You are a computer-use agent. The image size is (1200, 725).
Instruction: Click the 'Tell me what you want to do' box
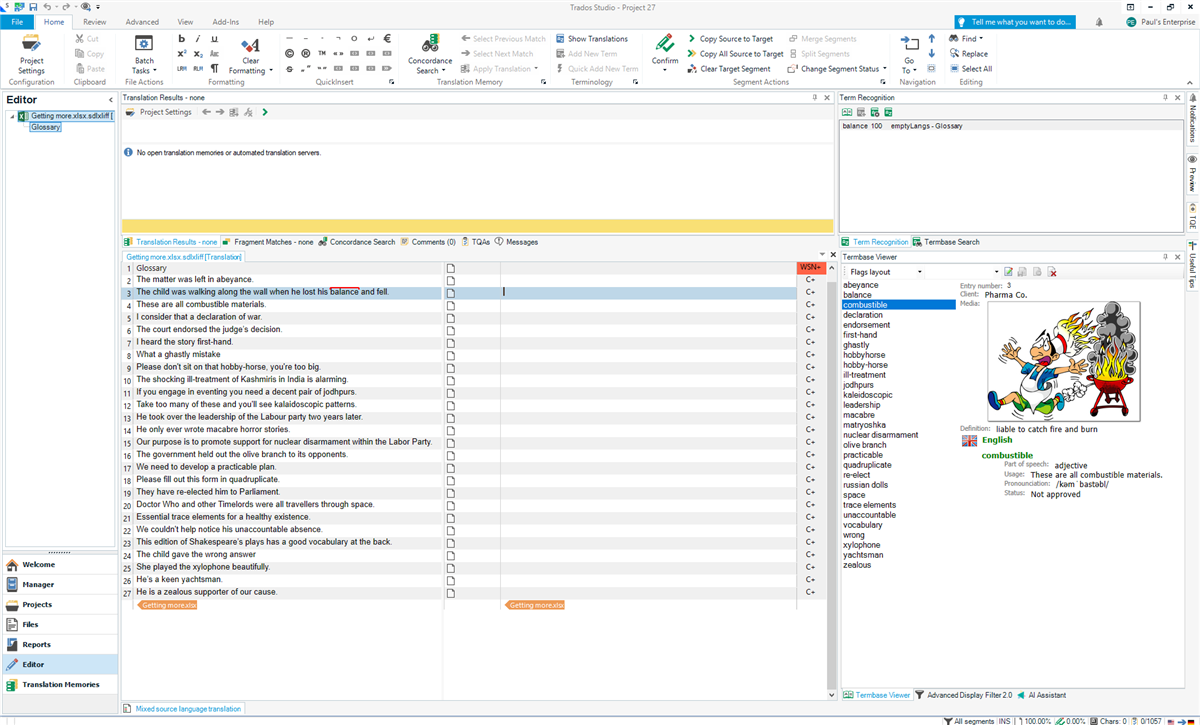pyautogui.click(x=1015, y=21)
